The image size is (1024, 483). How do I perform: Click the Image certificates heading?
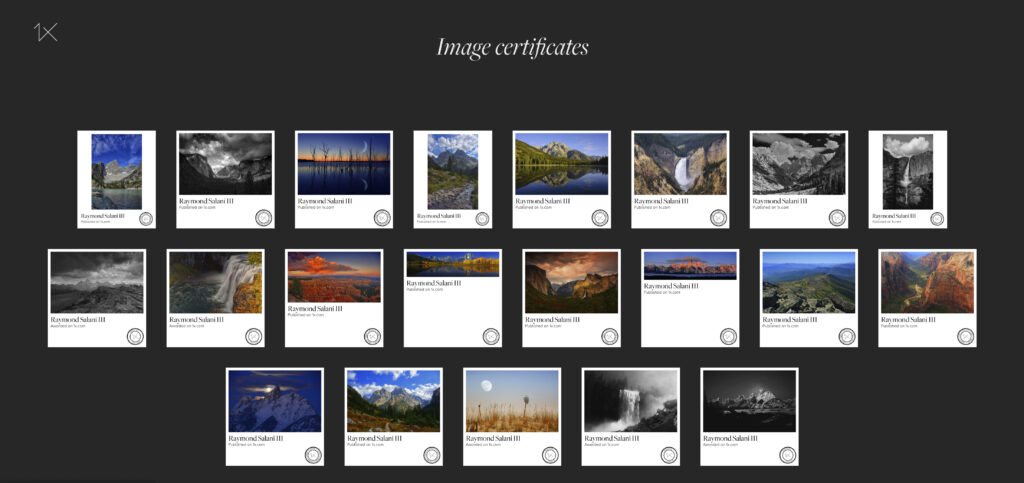click(512, 47)
